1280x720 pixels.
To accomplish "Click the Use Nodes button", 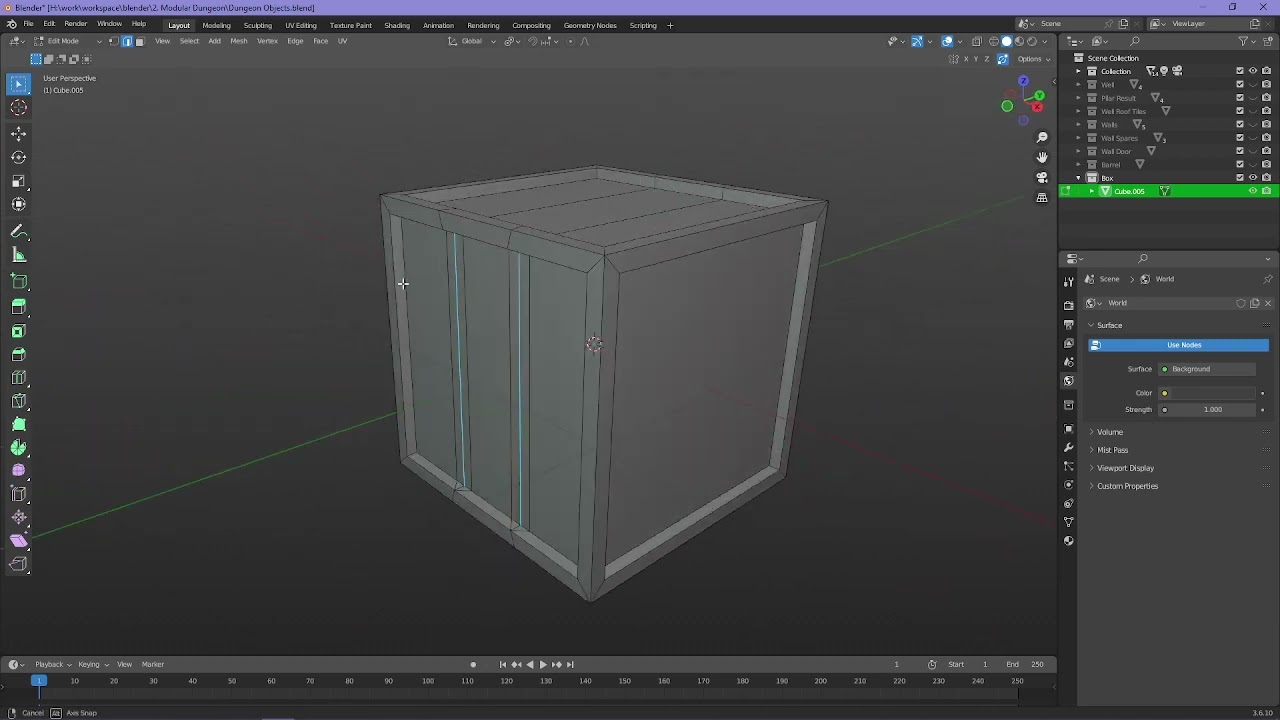I will 1178,345.
